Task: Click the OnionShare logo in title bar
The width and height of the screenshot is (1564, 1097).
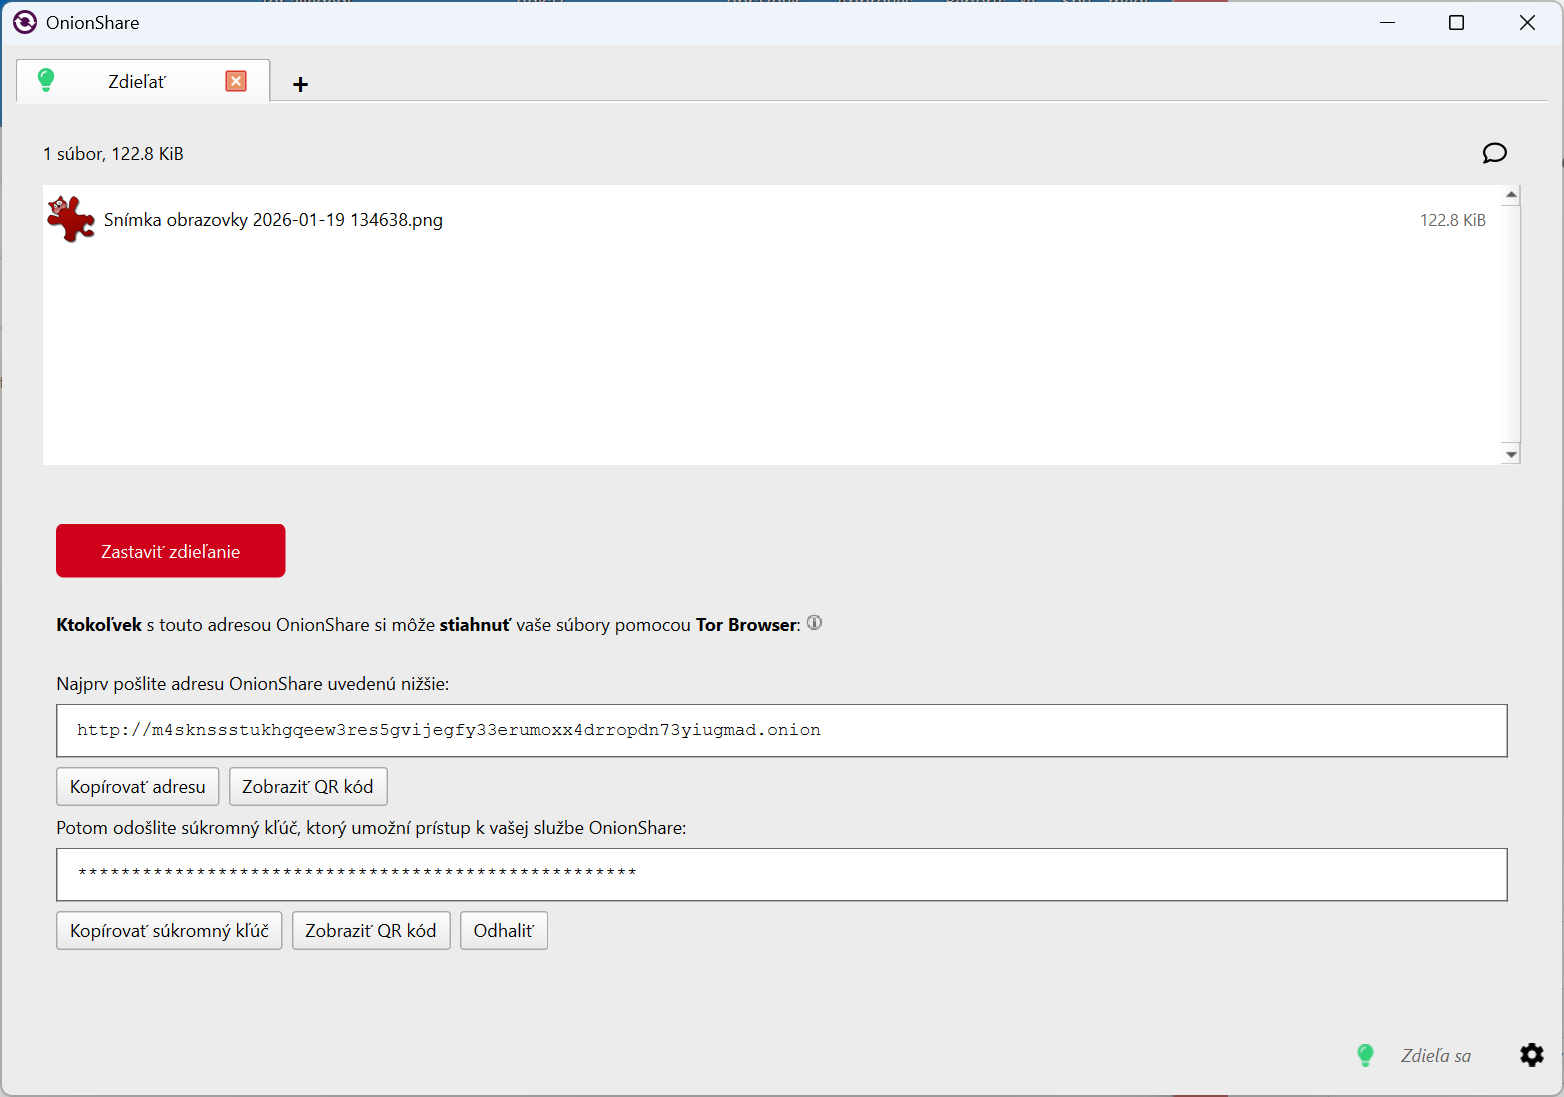Action: click(25, 22)
